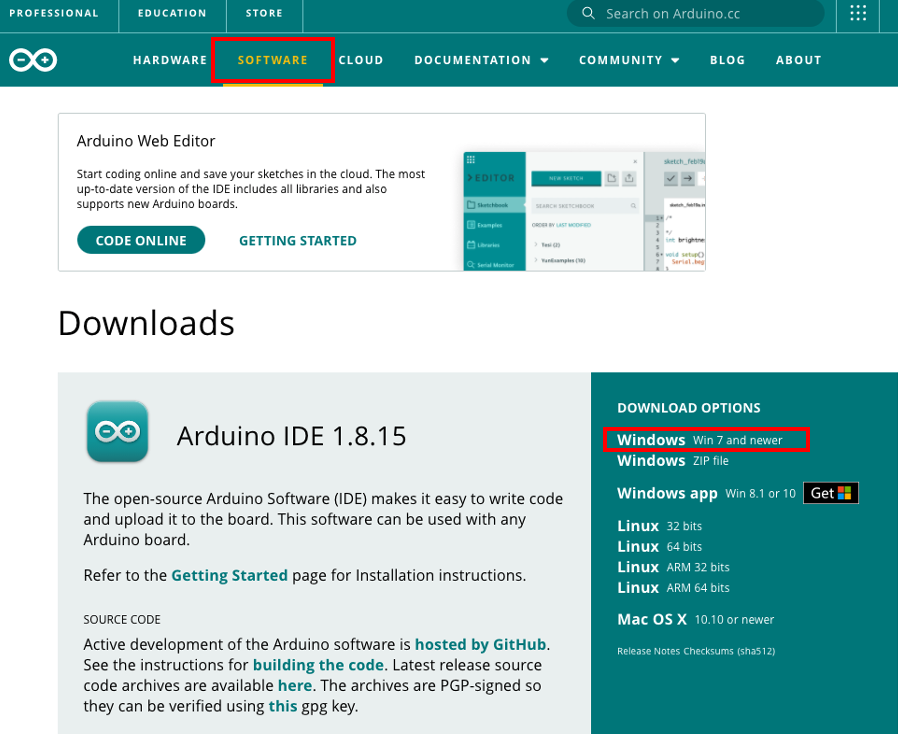The image size is (898, 734).
Task: Click the Code Online button
Action: 141,240
